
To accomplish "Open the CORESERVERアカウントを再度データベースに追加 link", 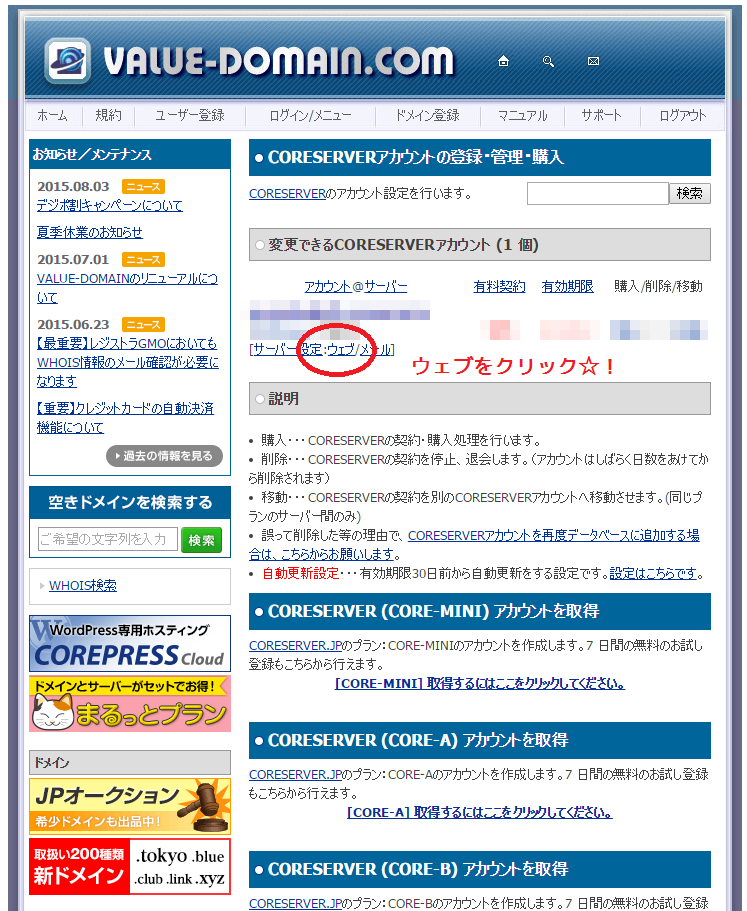I will click(x=474, y=544).
